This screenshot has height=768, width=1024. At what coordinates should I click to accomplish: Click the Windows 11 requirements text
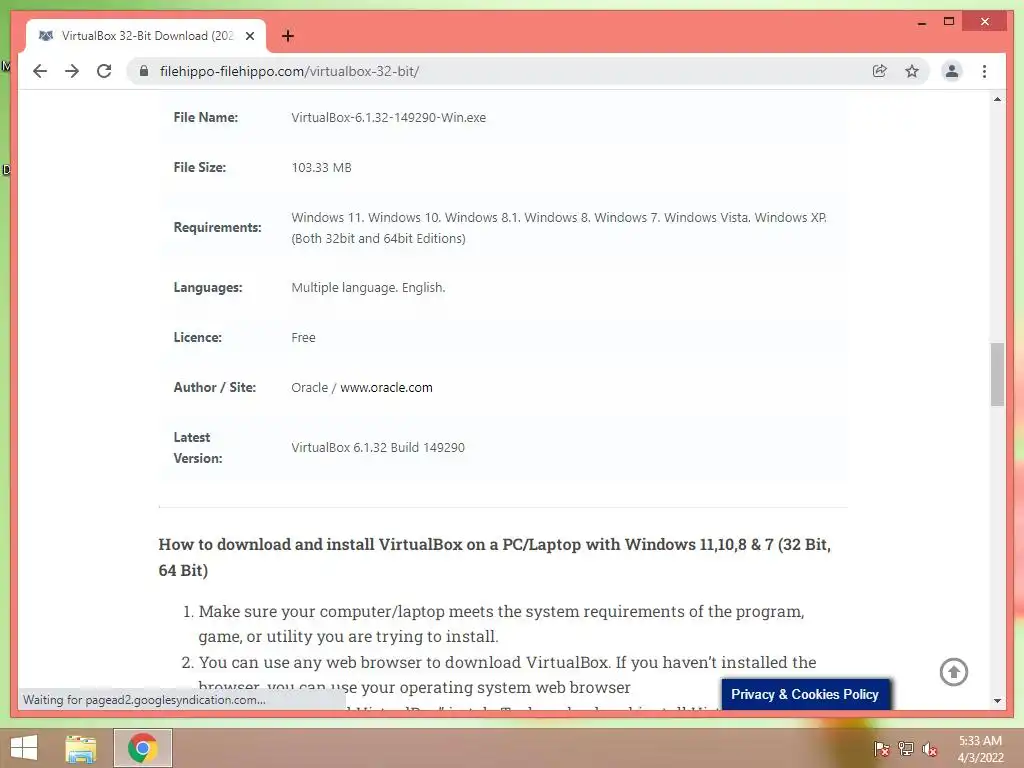[559, 228]
